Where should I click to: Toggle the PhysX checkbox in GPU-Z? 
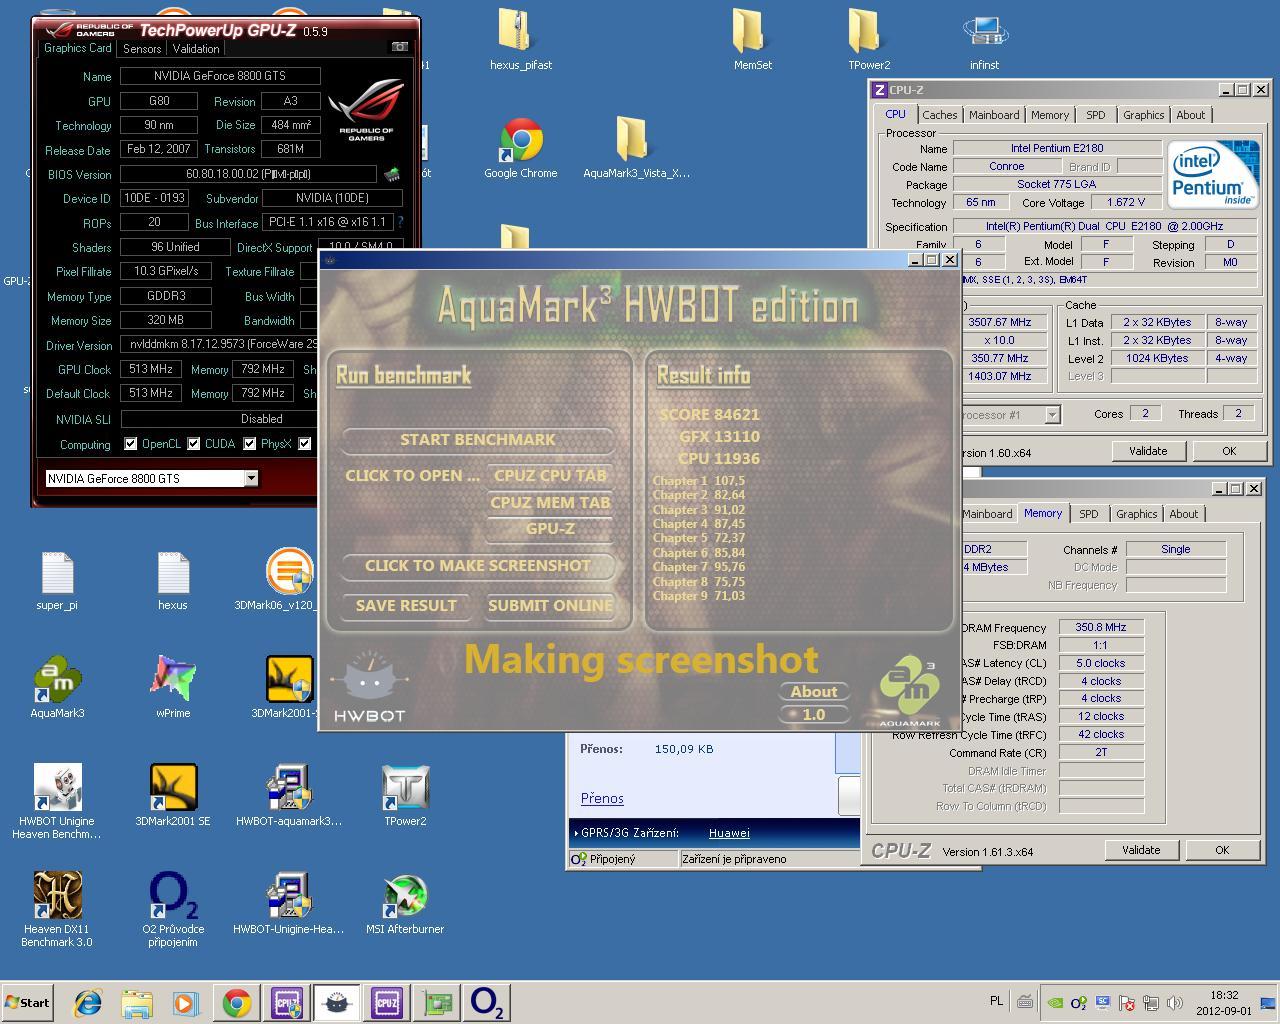pyautogui.click(x=249, y=444)
